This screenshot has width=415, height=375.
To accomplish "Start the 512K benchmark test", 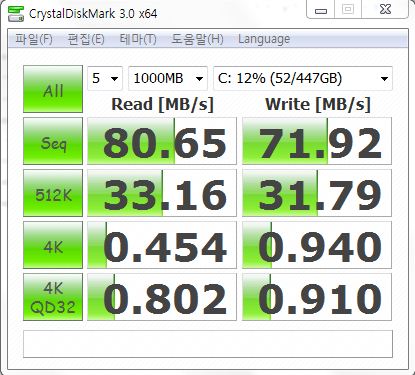I will click(53, 193).
